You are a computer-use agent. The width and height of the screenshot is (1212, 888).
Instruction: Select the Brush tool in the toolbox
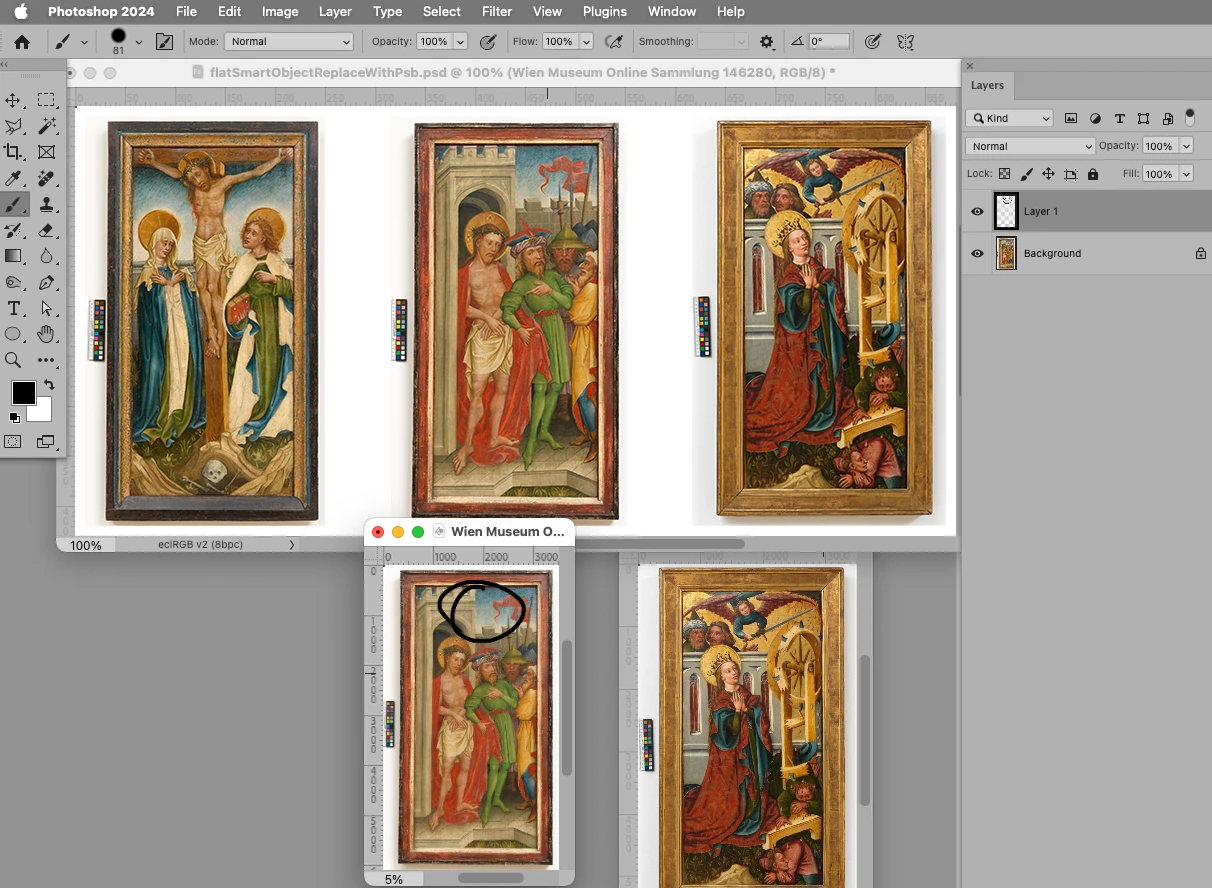[x=14, y=204]
